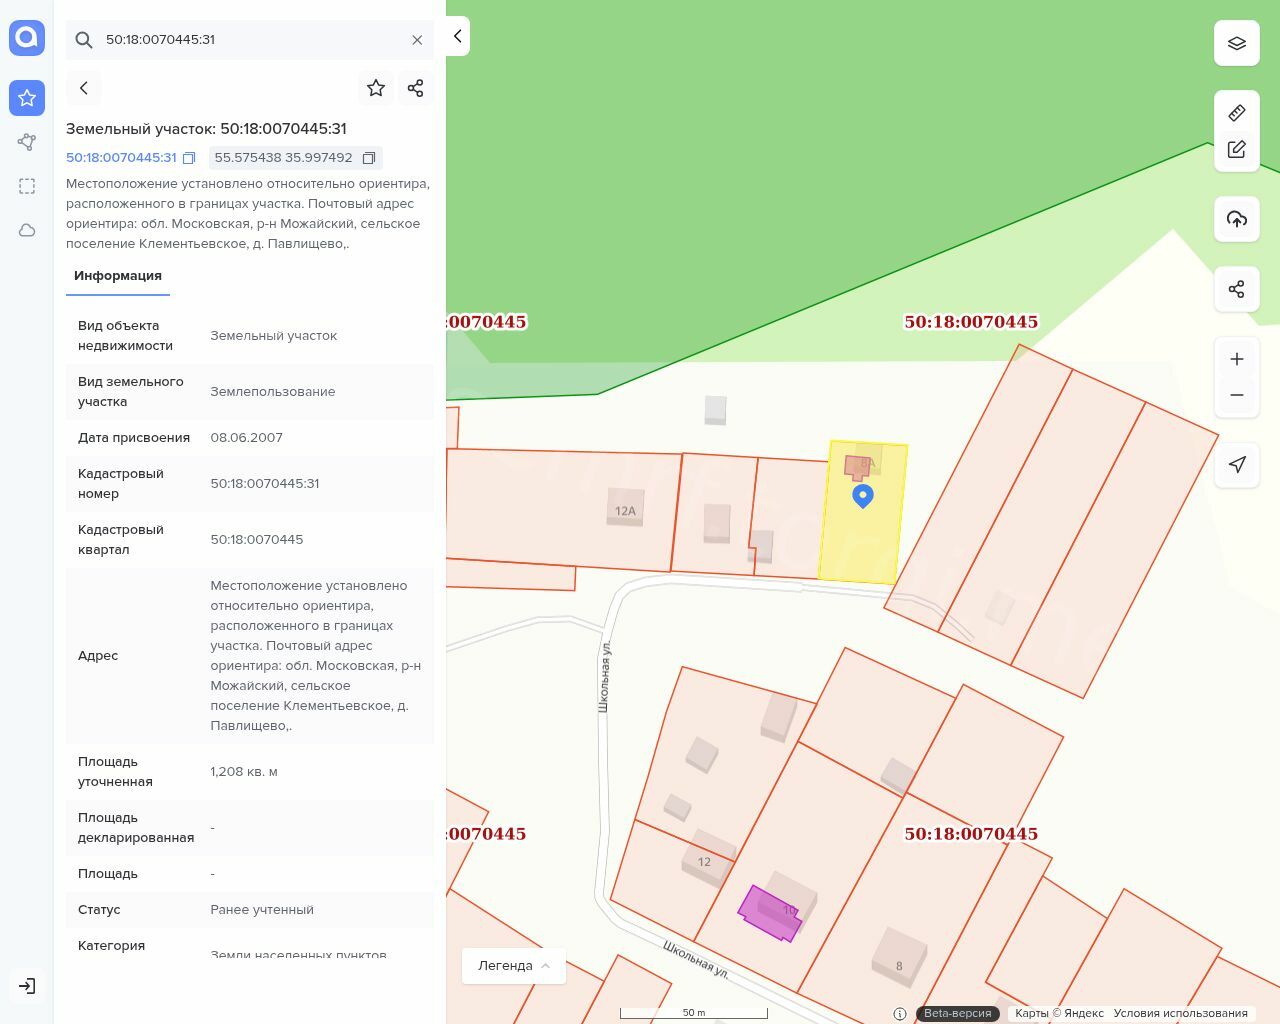Open the cloud section in sidebar
1280x1024 pixels.
pos(27,230)
